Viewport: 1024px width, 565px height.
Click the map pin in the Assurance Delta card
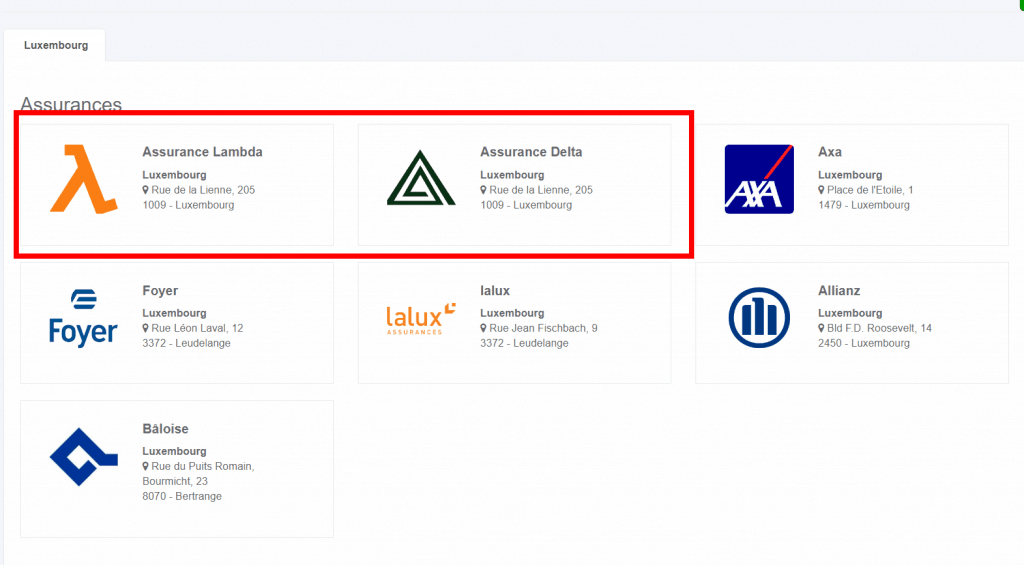click(x=483, y=190)
